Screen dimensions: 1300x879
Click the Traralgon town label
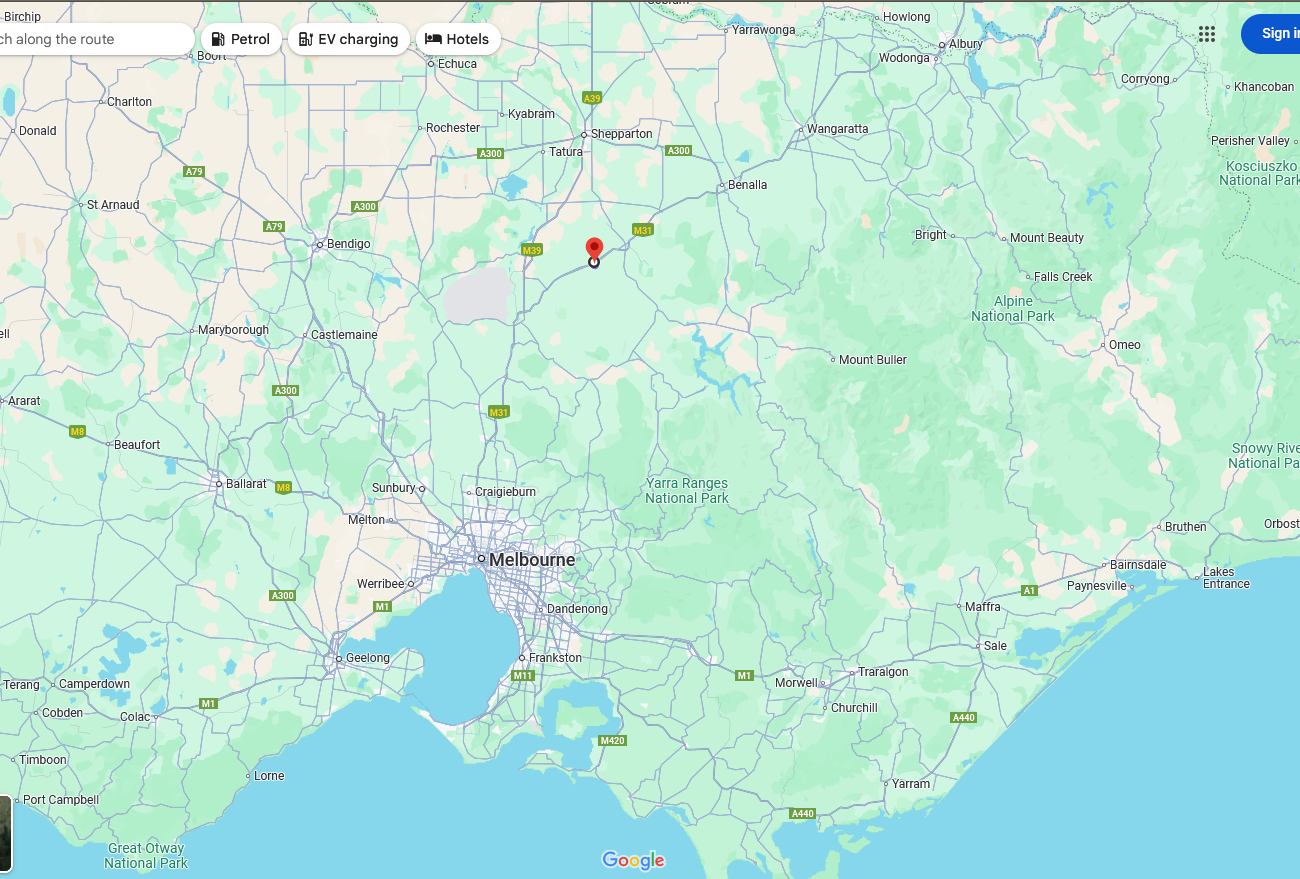883,672
